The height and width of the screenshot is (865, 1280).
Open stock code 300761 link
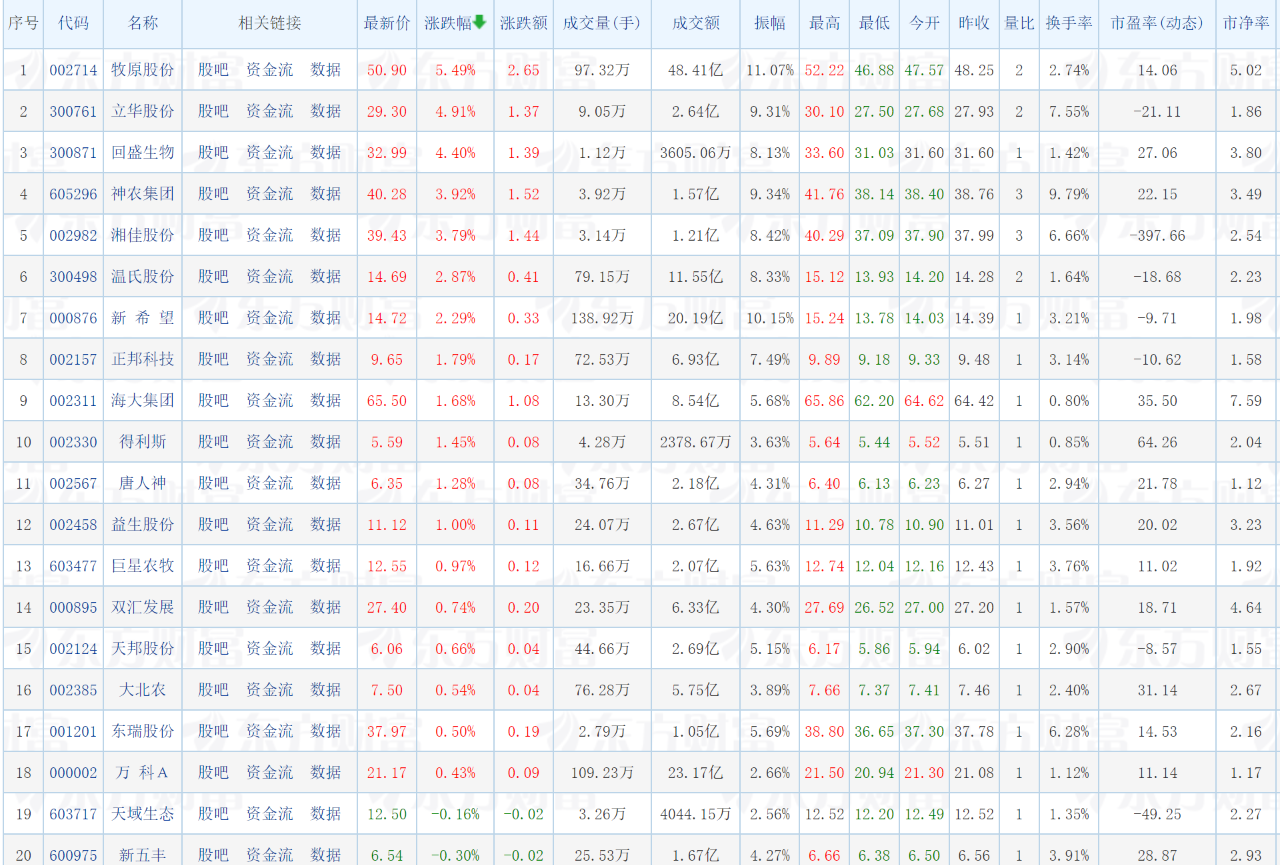pos(74,111)
